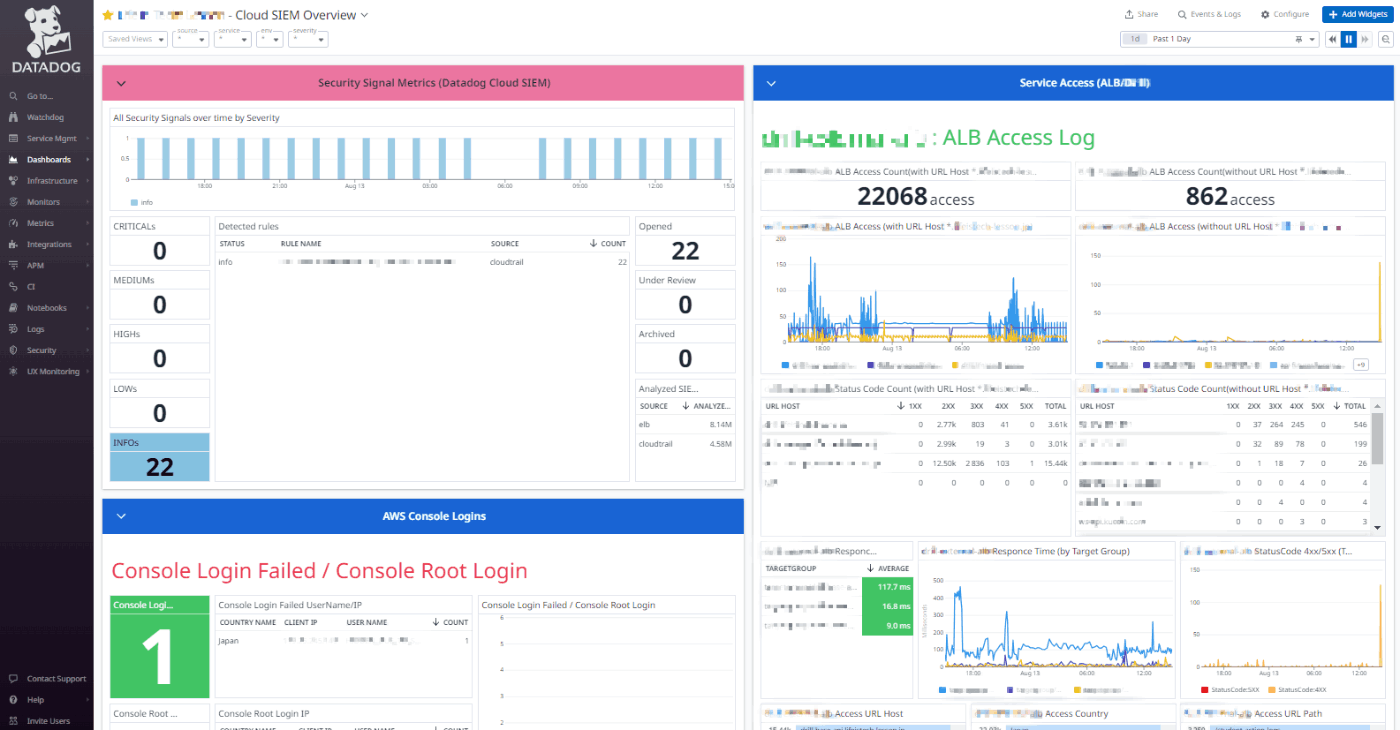This screenshot has width=1400, height=730.
Task: Open the dashboard title dropdown chevron
Action: point(364,15)
